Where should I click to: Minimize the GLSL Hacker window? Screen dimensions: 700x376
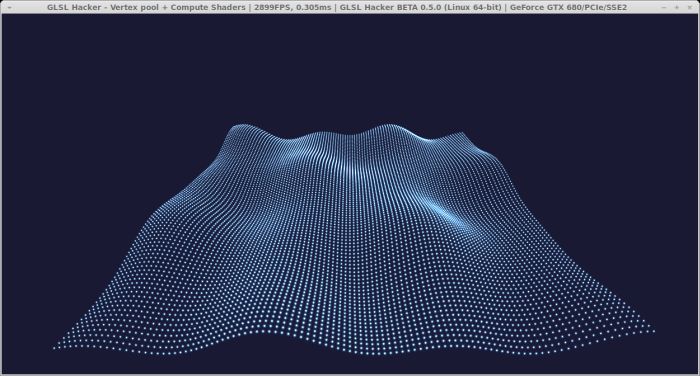(x=664, y=7)
